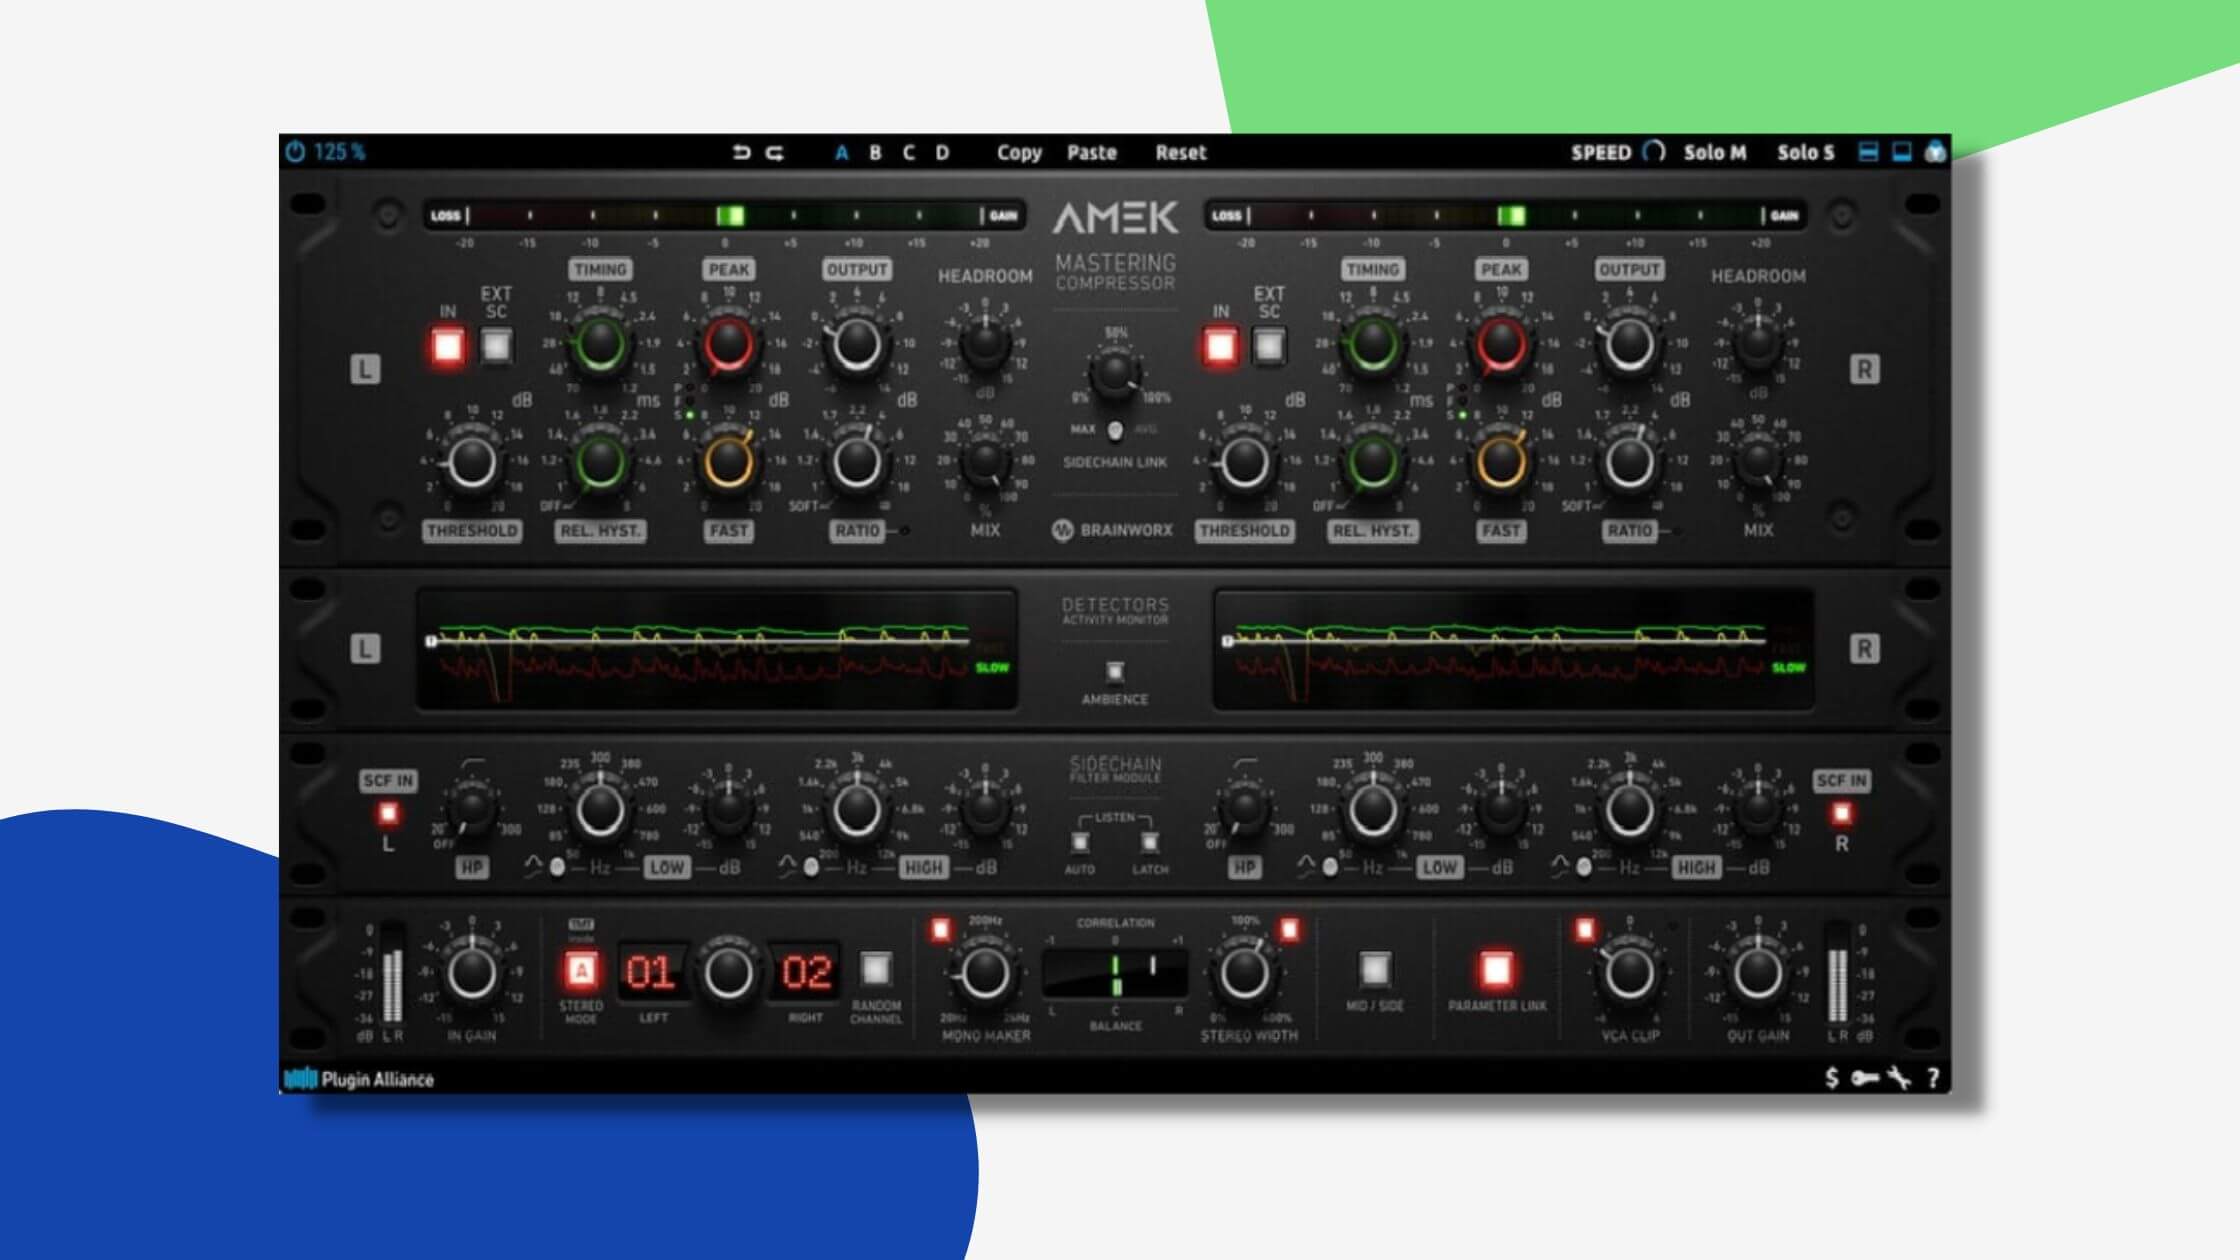2240x1260 pixels.
Task: Open the wrench settings icon
Action: pyautogui.click(x=1898, y=1078)
